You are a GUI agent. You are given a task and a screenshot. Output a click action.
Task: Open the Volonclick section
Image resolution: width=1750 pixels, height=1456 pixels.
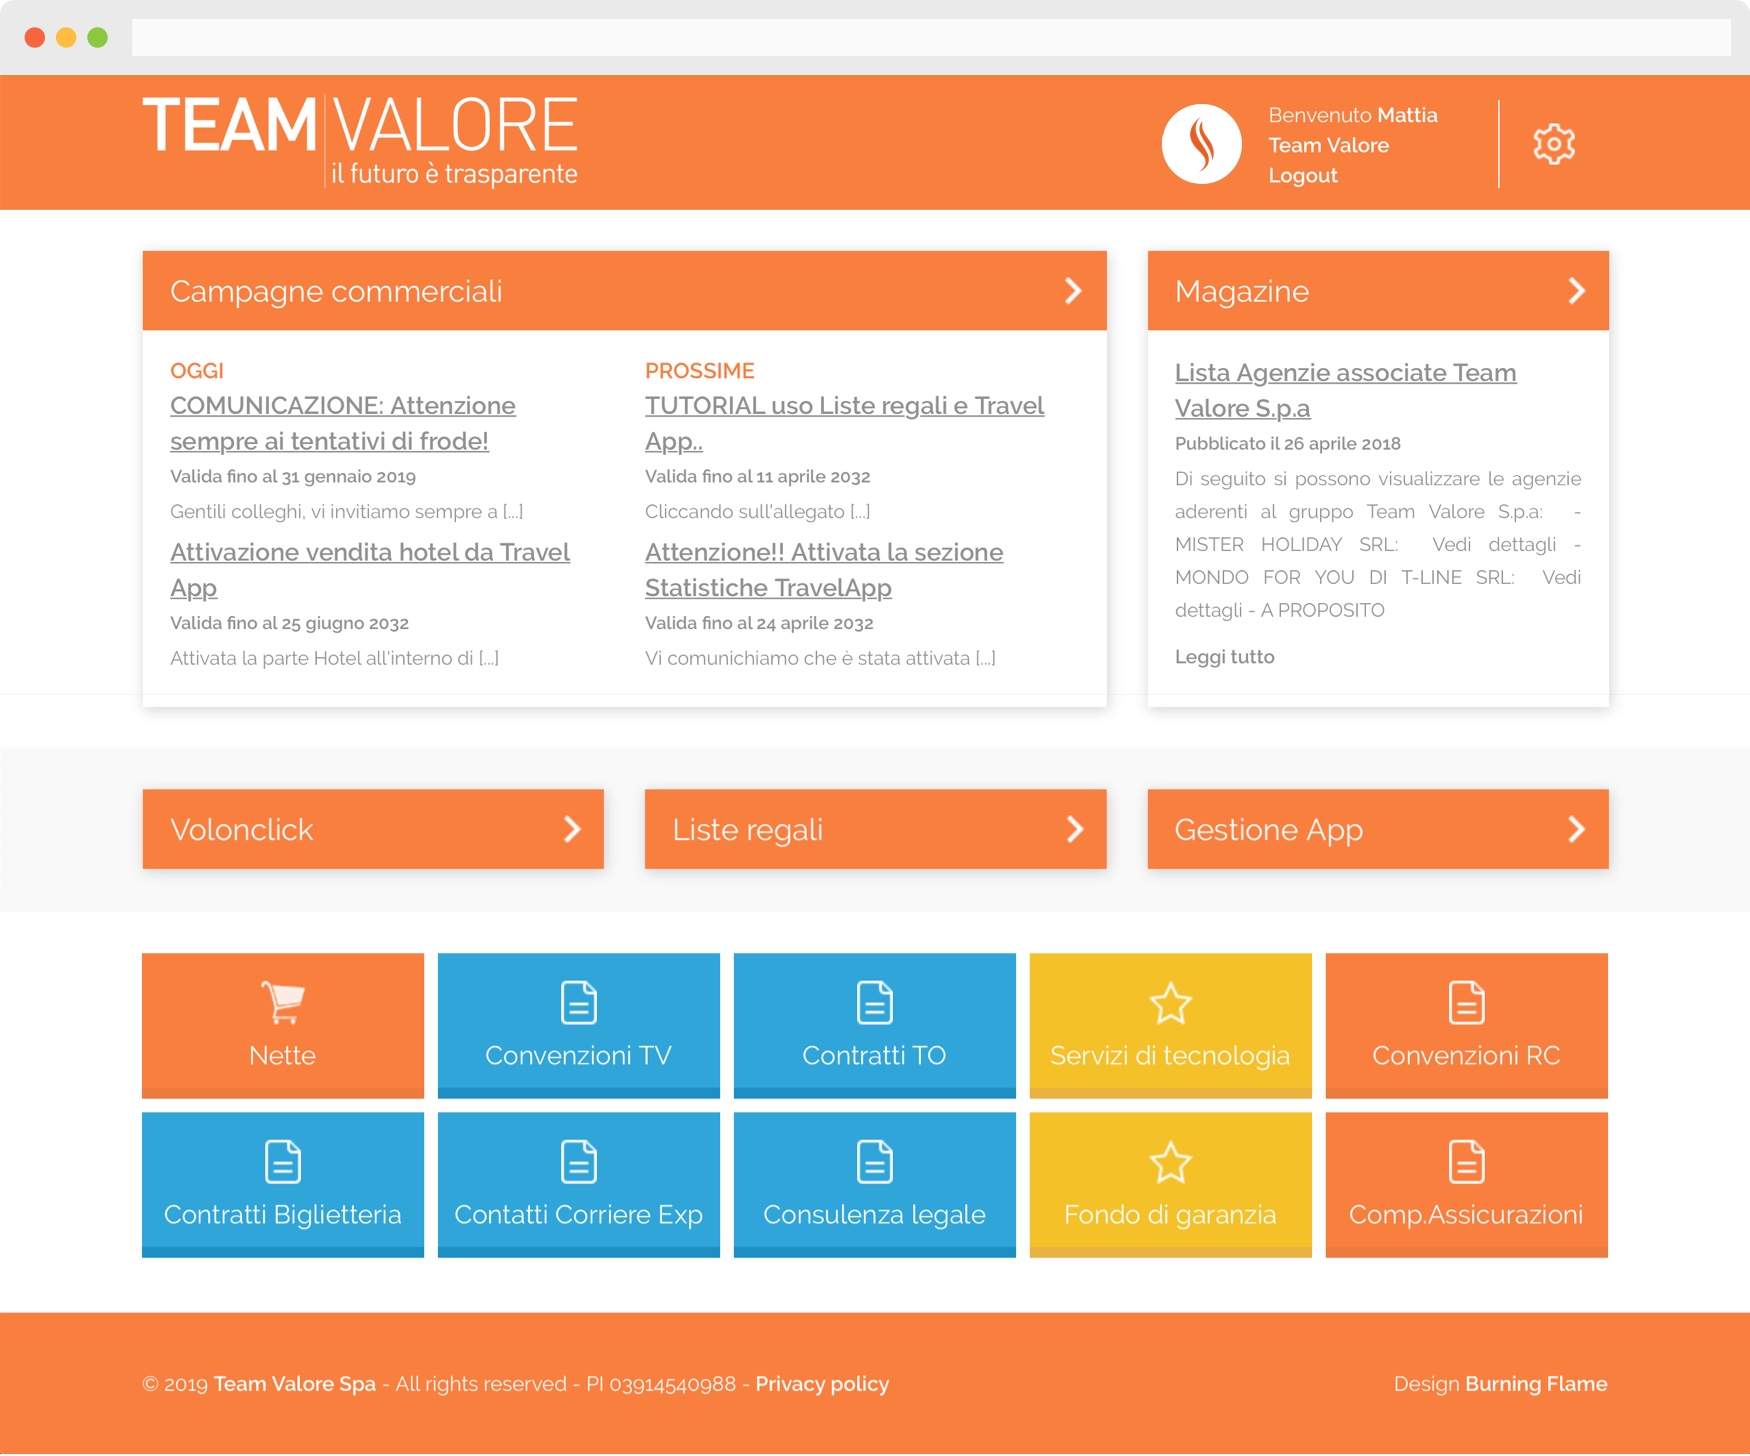[373, 829]
